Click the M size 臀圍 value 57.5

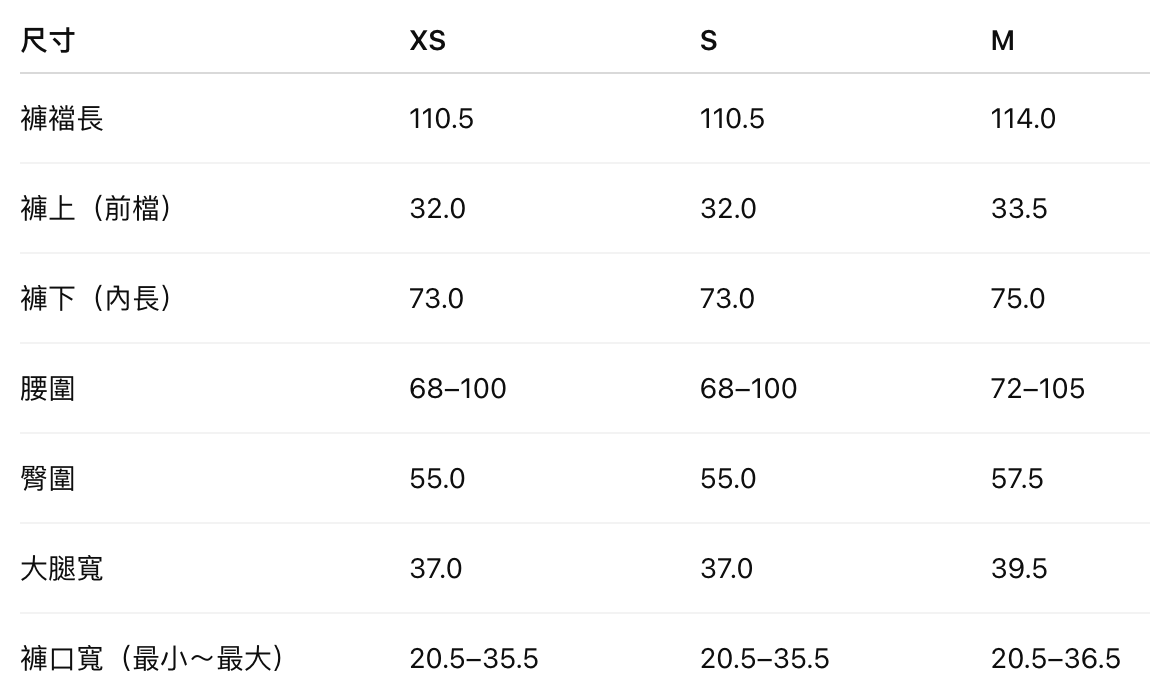click(1017, 479)
